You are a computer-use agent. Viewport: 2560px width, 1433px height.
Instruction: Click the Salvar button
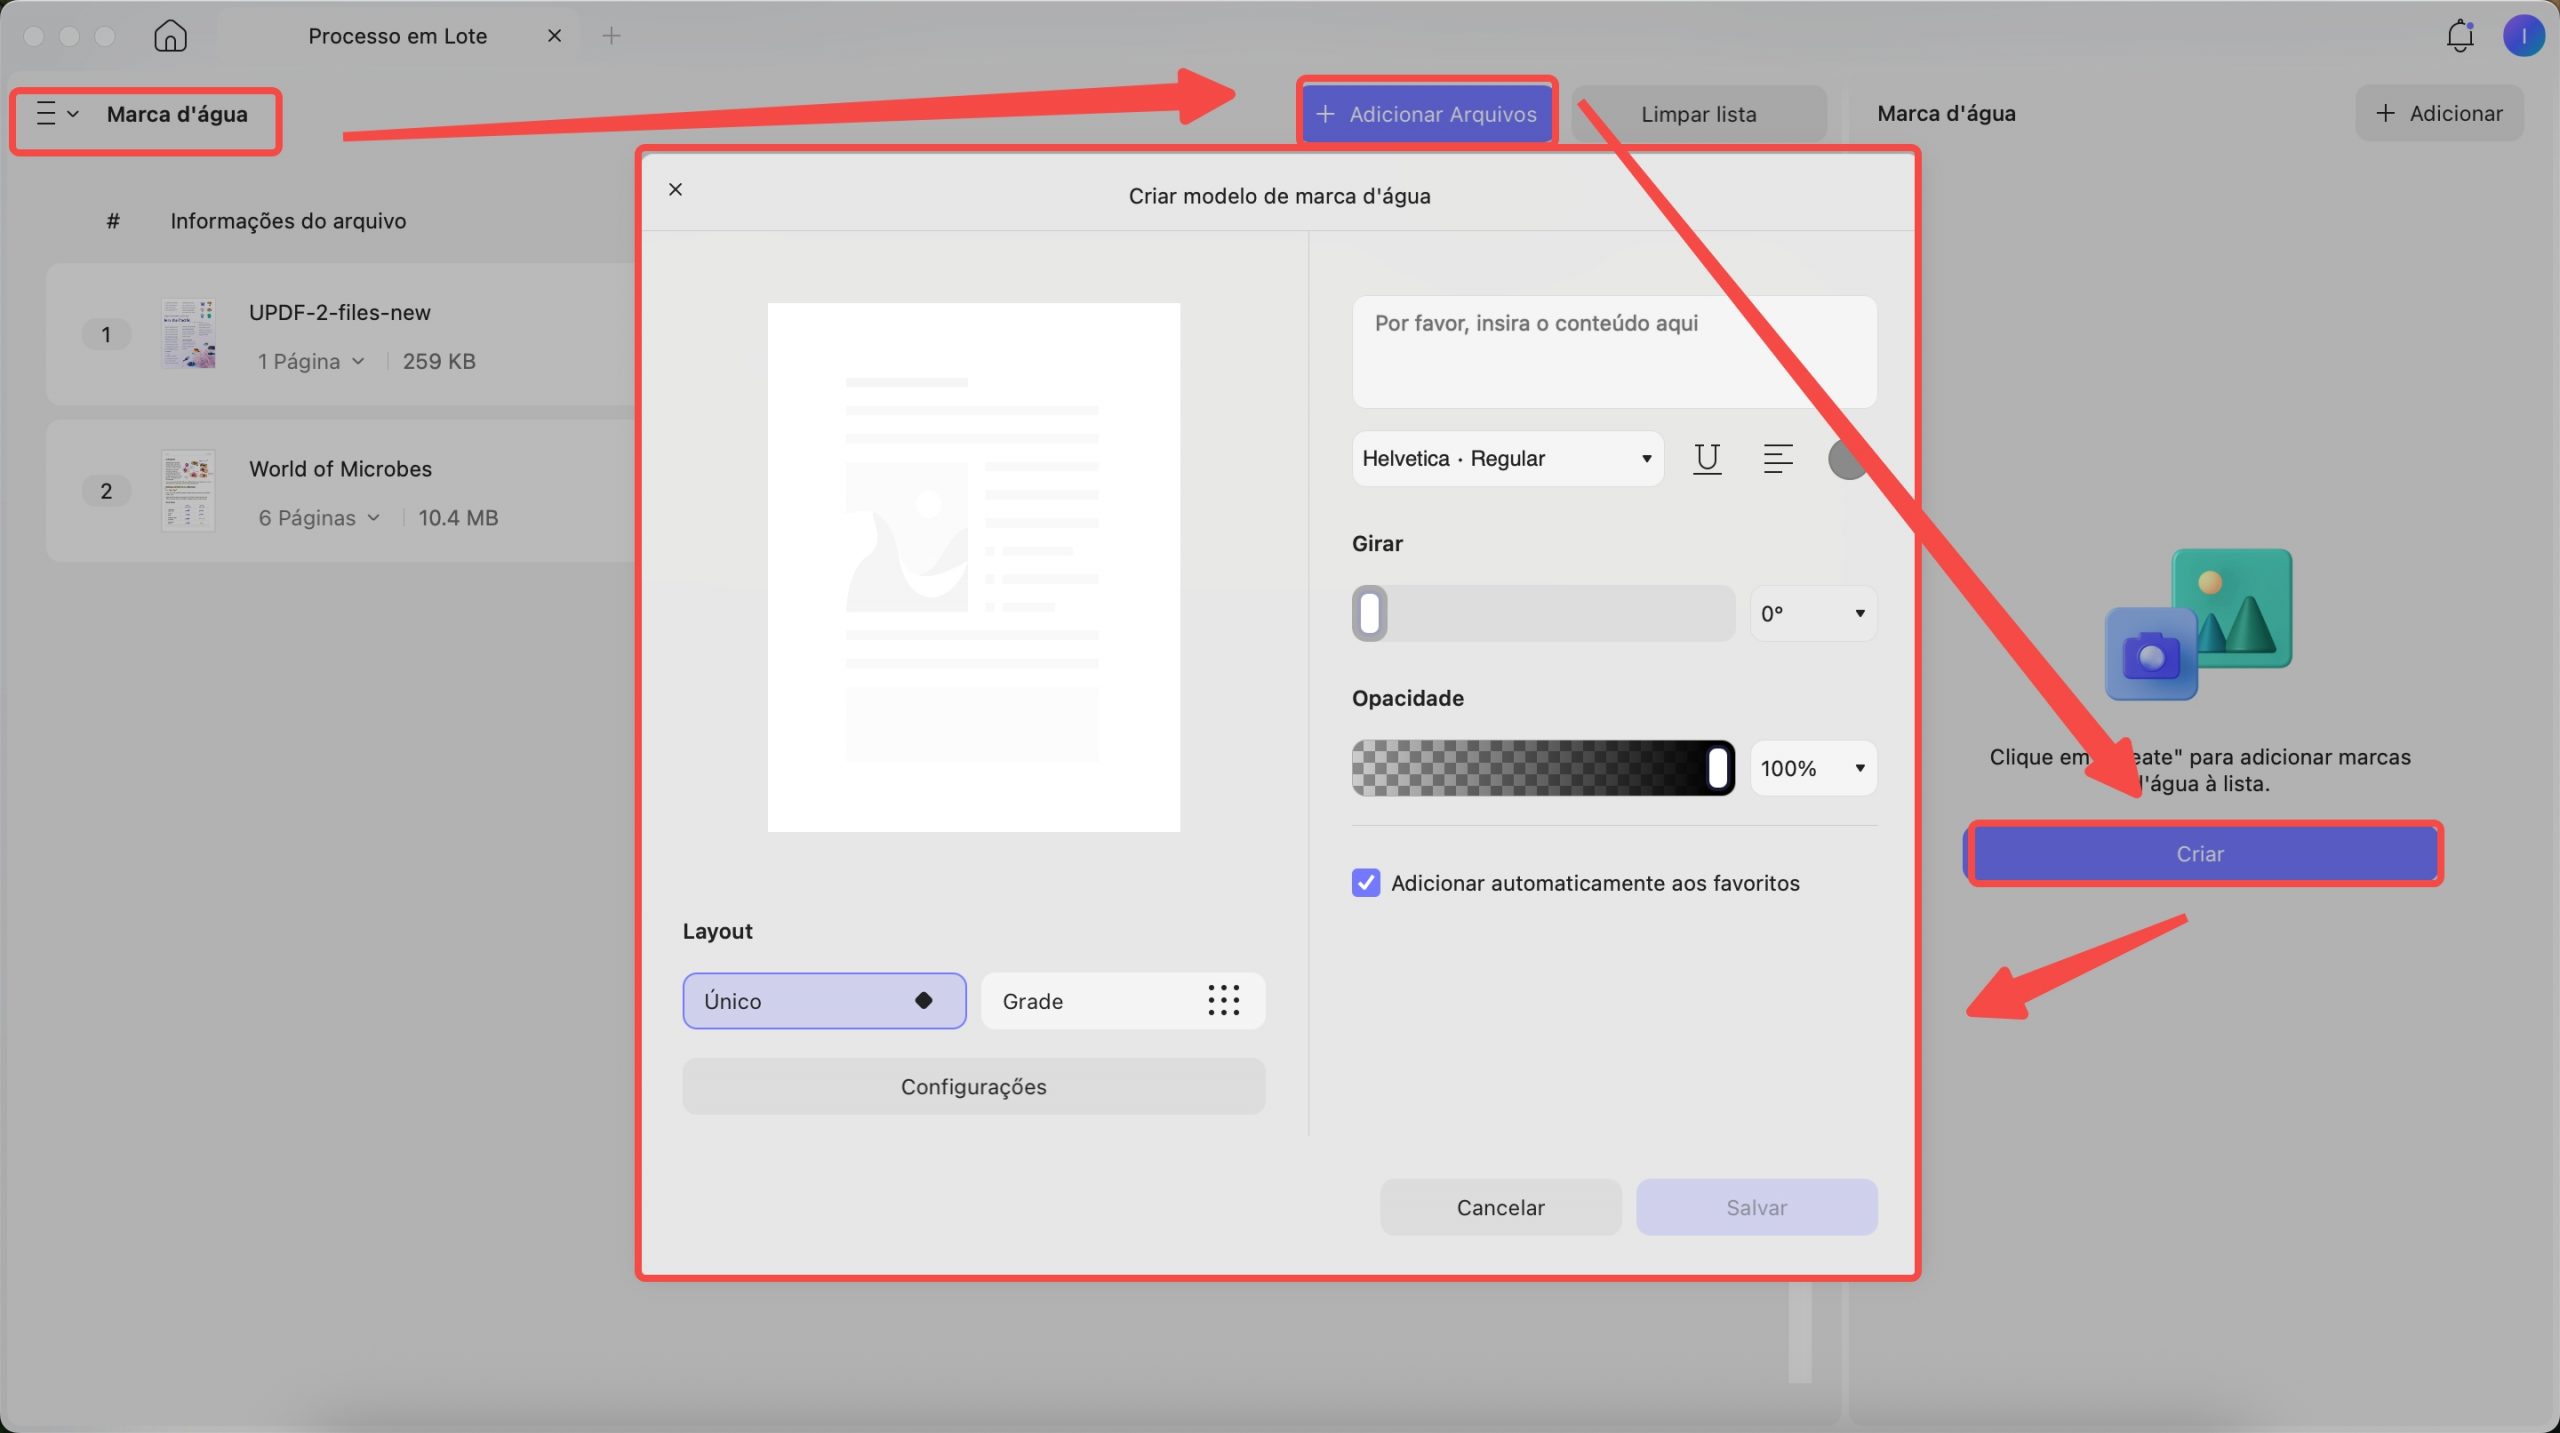click(1756, 1207)
